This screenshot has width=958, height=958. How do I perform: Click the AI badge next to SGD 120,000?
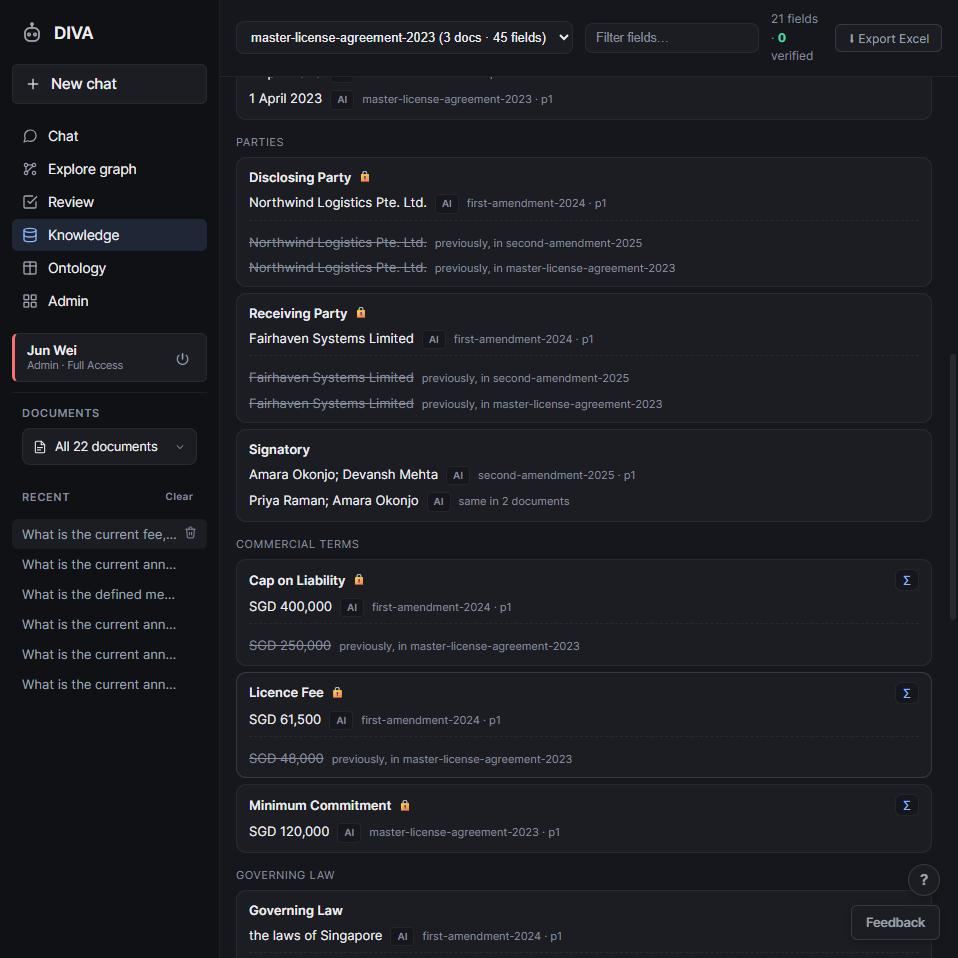pos(349,832)
